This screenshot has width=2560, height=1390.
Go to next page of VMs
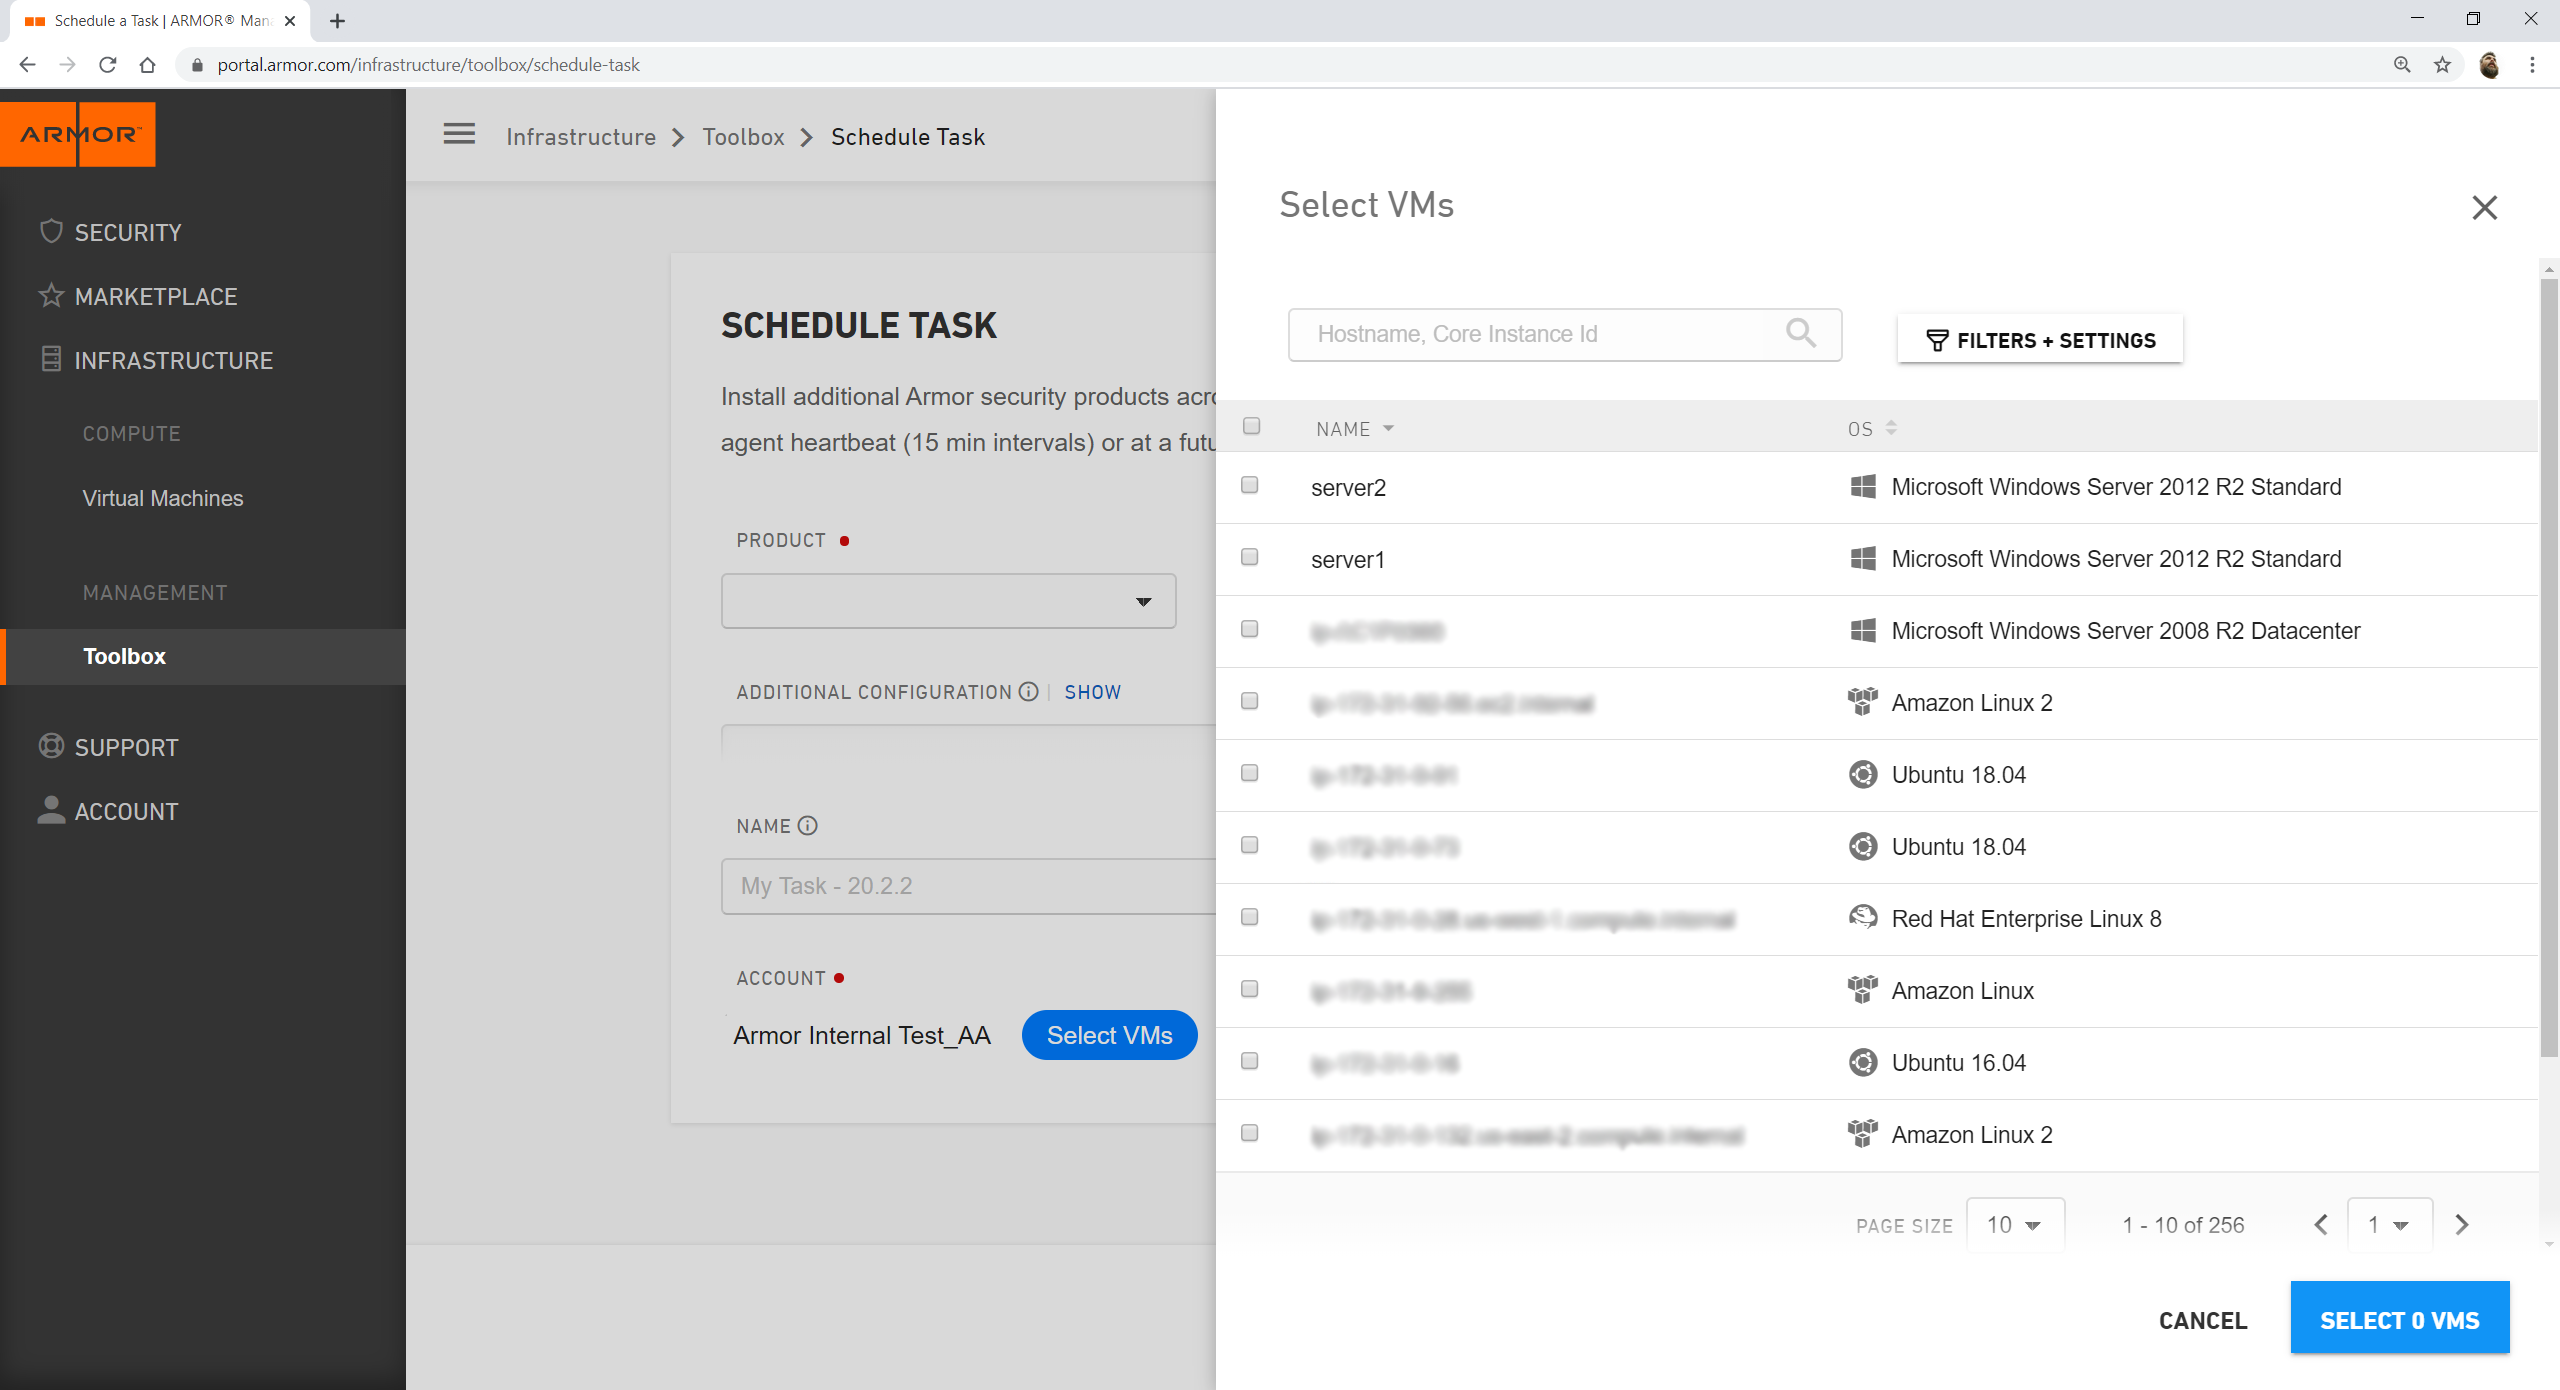(x=2462, y=1224)
